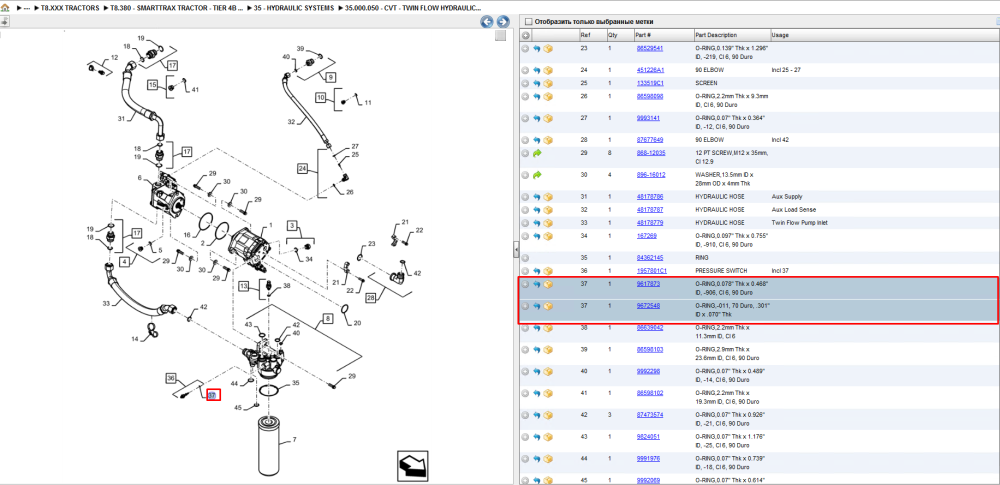1000x485 pixels.
Task: Click the large arrow icon below the diagram
Action: (411, 466)
